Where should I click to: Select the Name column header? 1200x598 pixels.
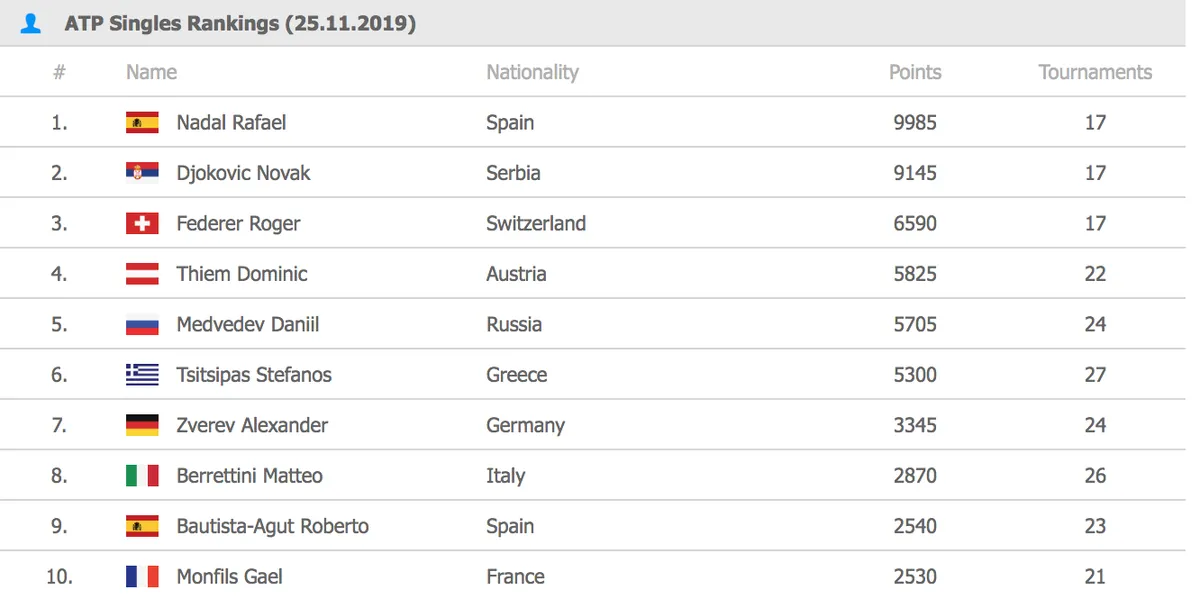tap(151, 72)
